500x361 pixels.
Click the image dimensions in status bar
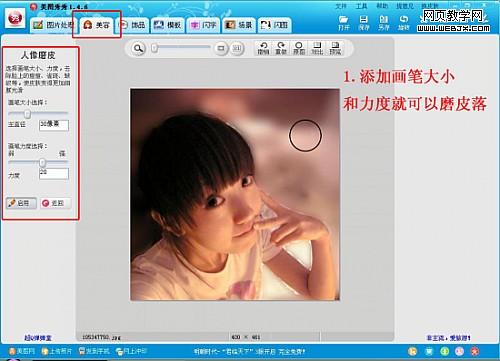click(x=246, y=337)
